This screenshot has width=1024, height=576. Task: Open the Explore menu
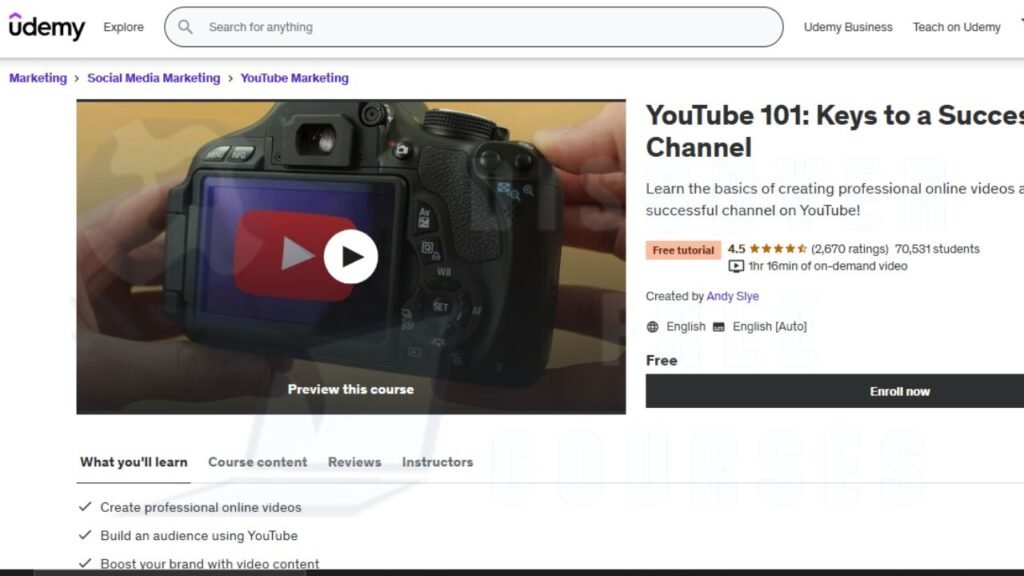point(123,27)
